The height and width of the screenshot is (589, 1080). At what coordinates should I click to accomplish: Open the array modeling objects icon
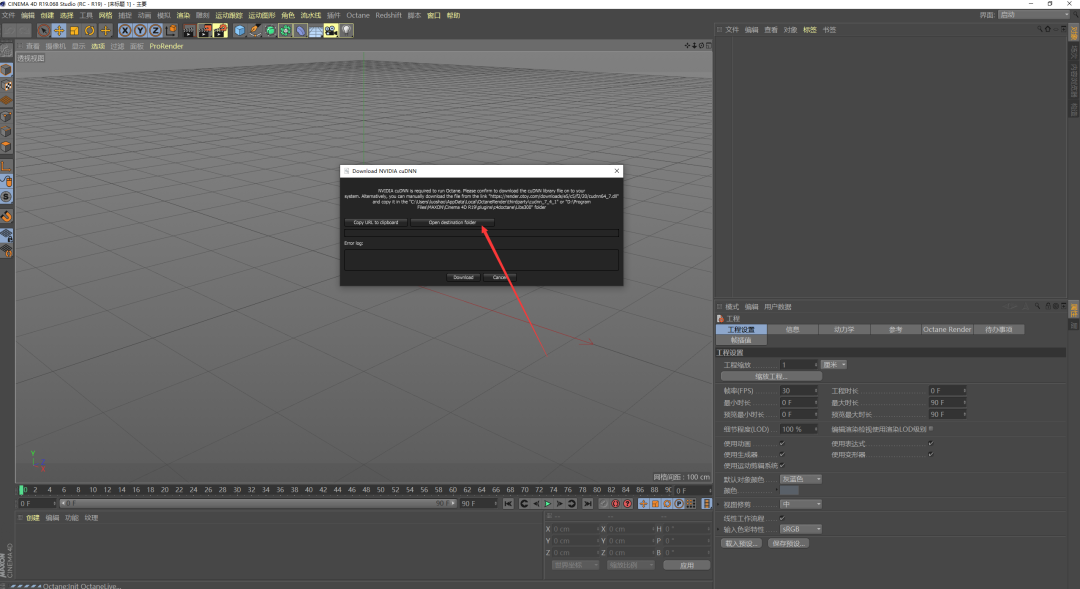(x=285, y=30)
